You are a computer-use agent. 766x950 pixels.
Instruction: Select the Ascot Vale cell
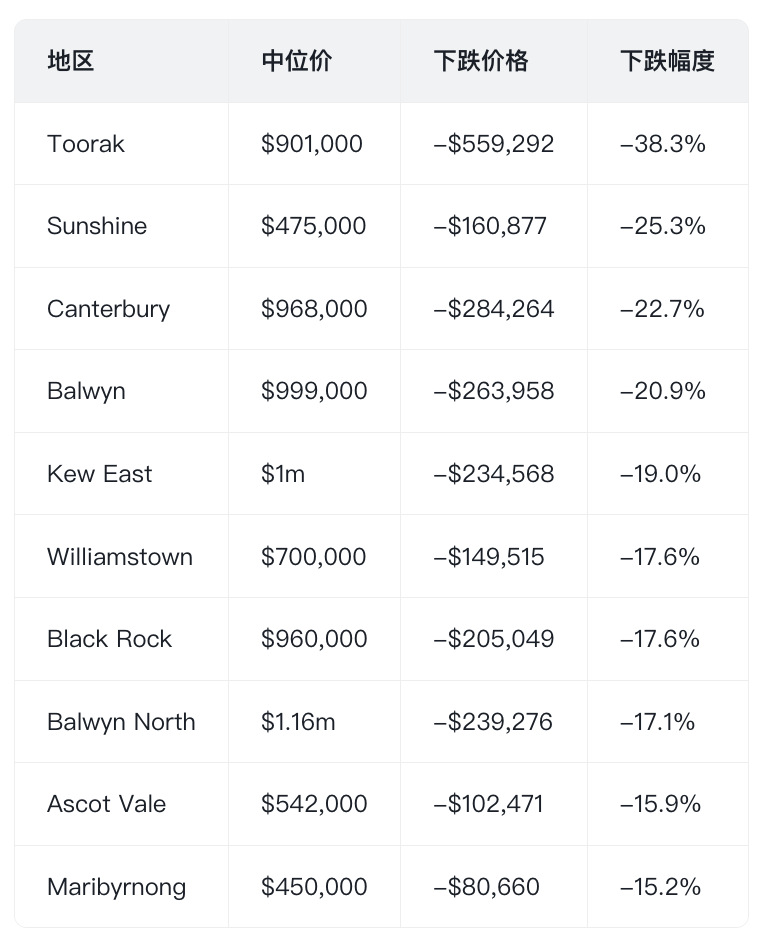(106, 804)
